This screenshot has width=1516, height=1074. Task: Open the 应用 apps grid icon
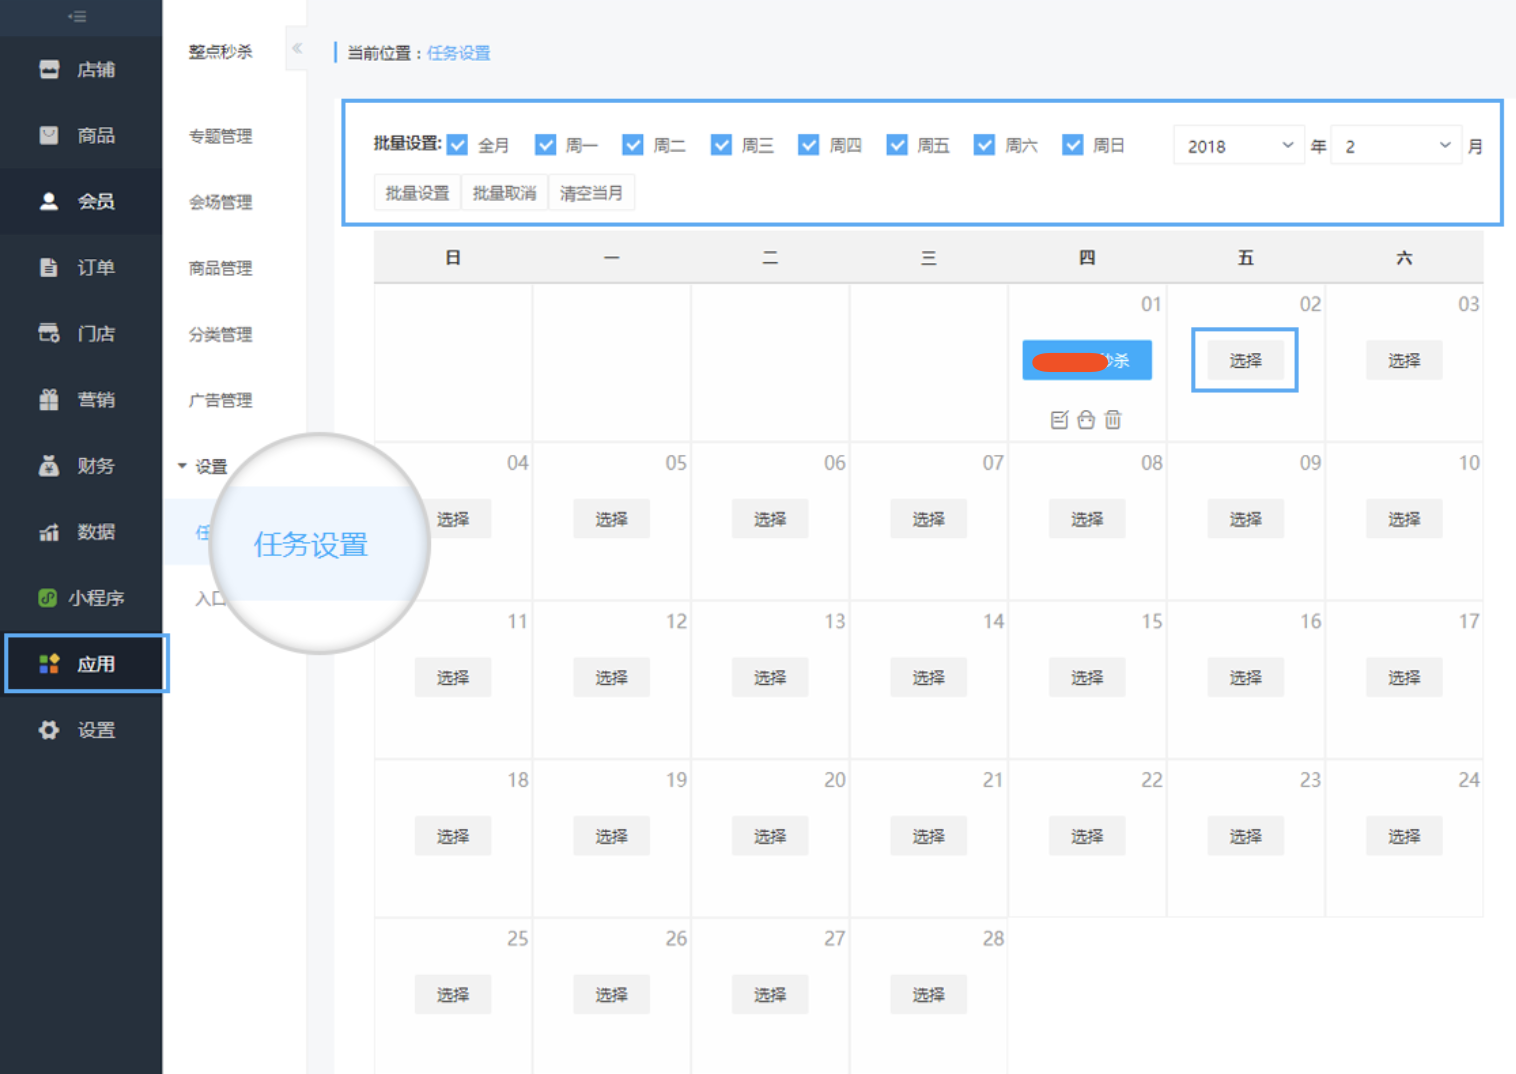(x=49, y=663)
